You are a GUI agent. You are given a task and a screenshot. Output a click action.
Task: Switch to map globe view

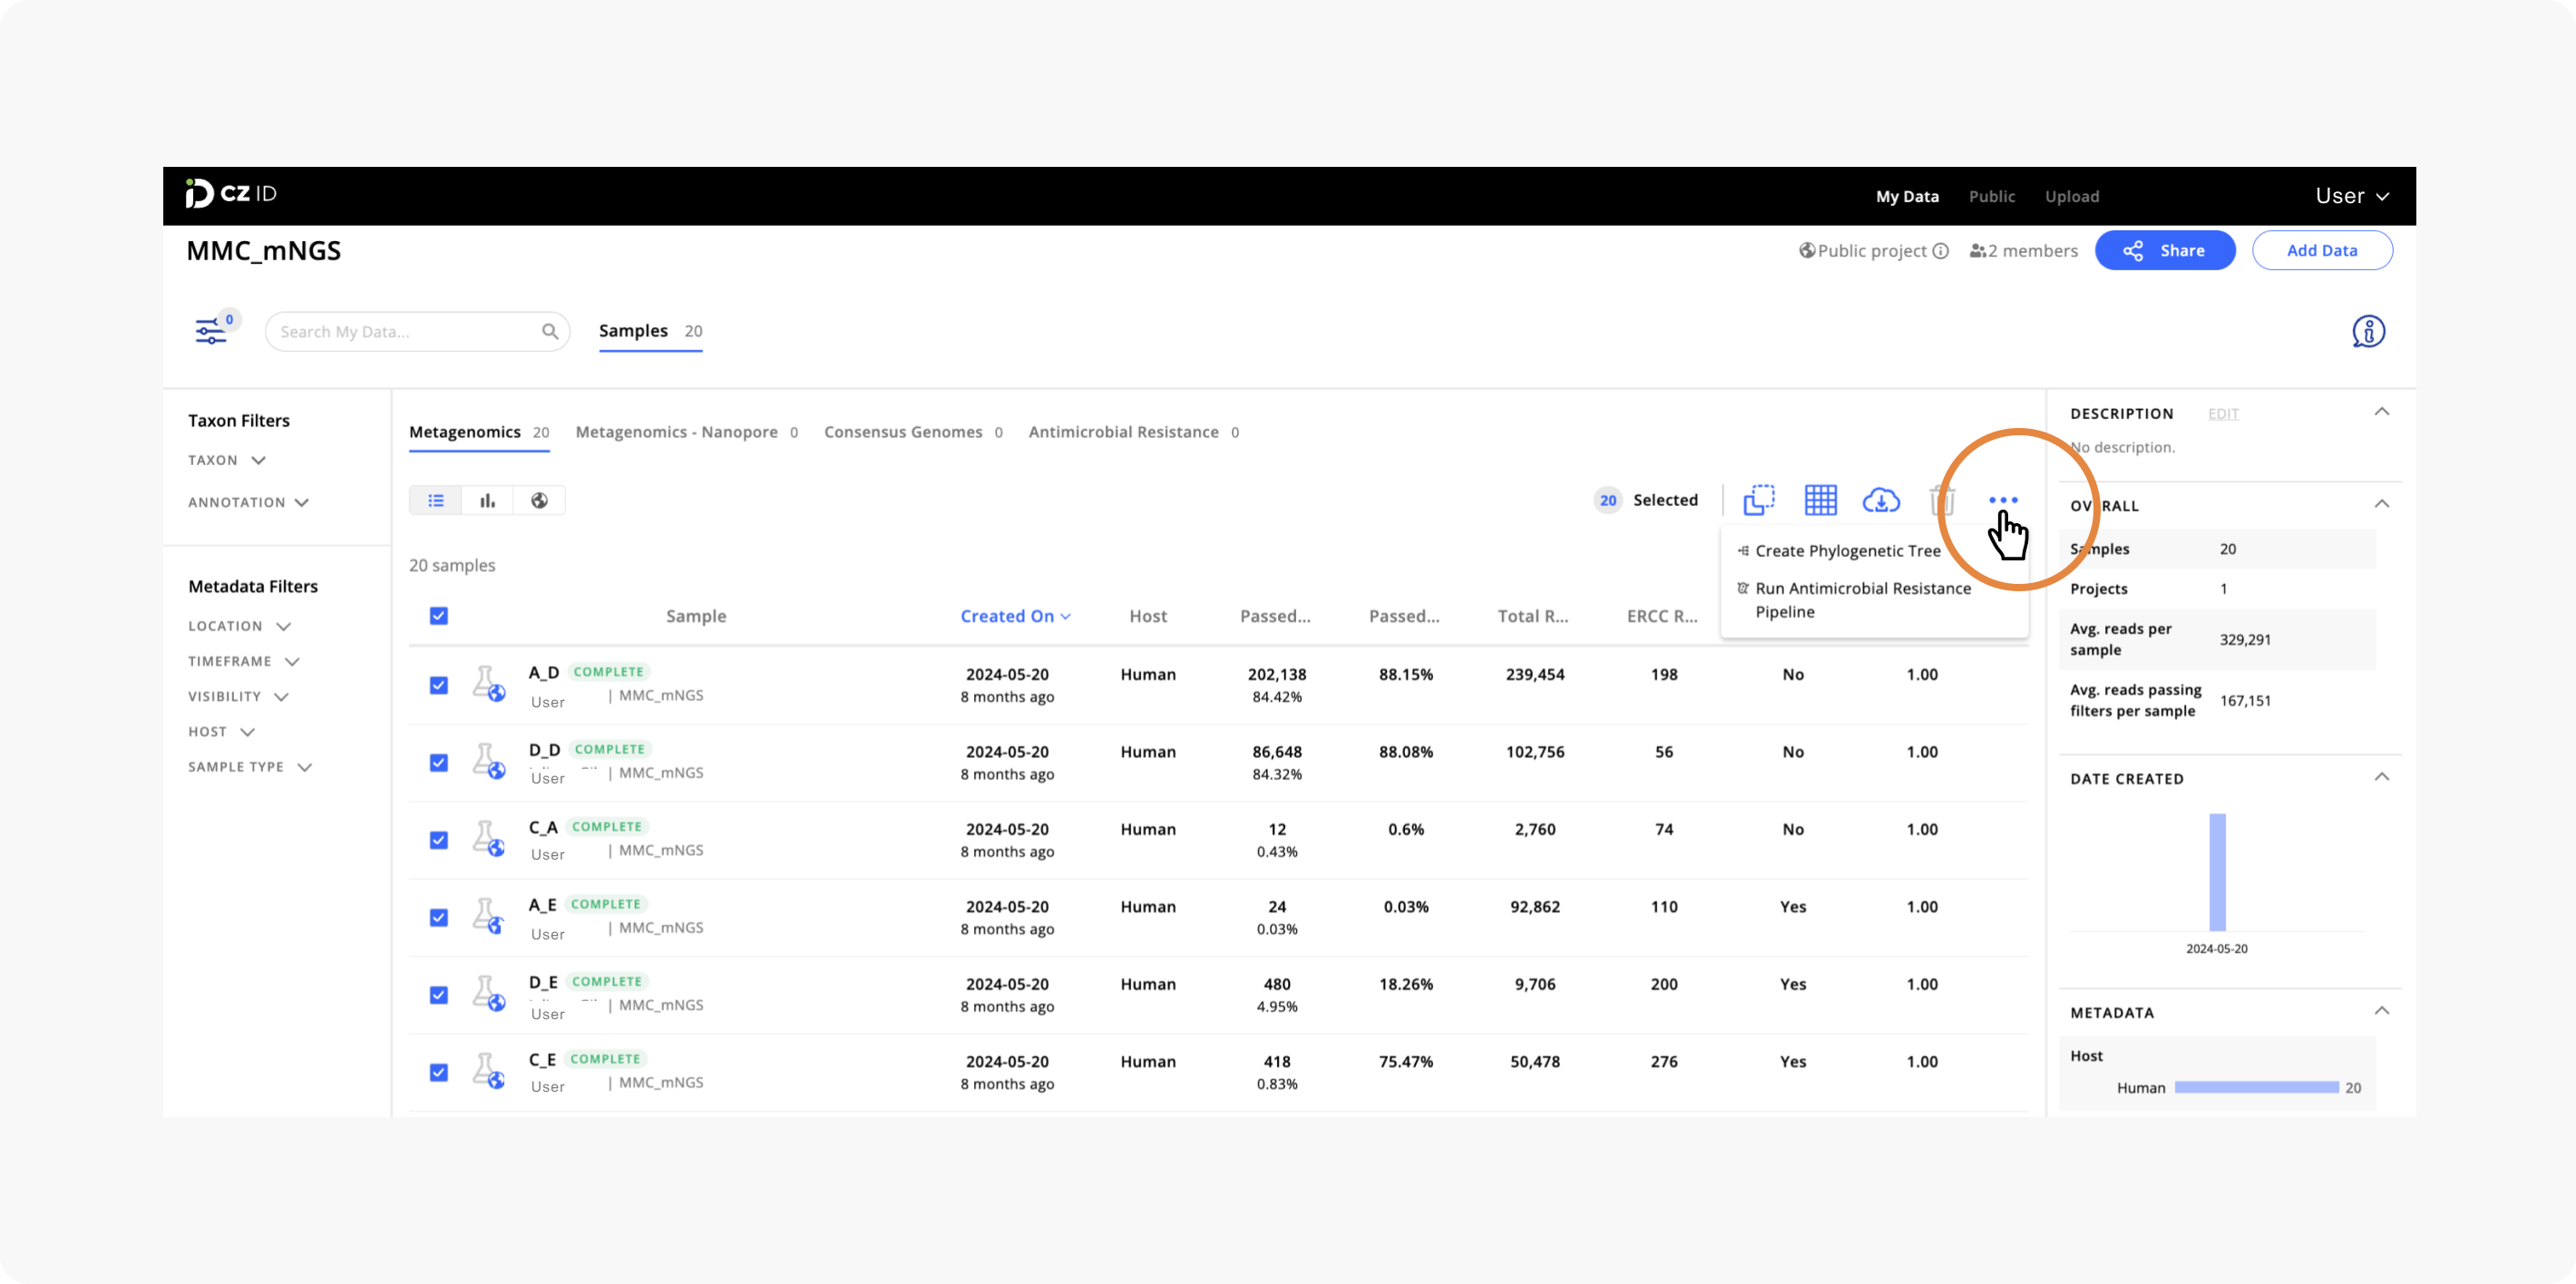click(539, 501)
